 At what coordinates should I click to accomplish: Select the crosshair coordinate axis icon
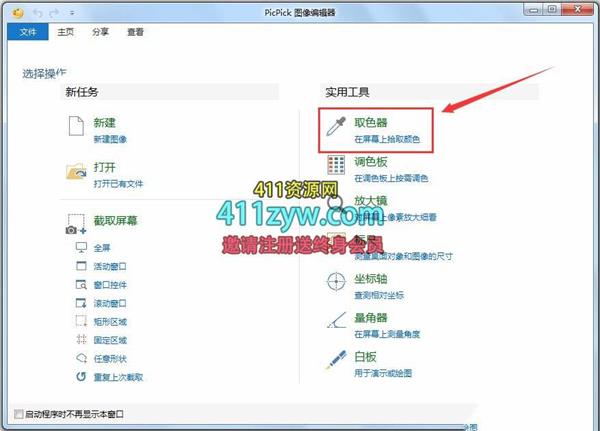(x=337, y=281)
